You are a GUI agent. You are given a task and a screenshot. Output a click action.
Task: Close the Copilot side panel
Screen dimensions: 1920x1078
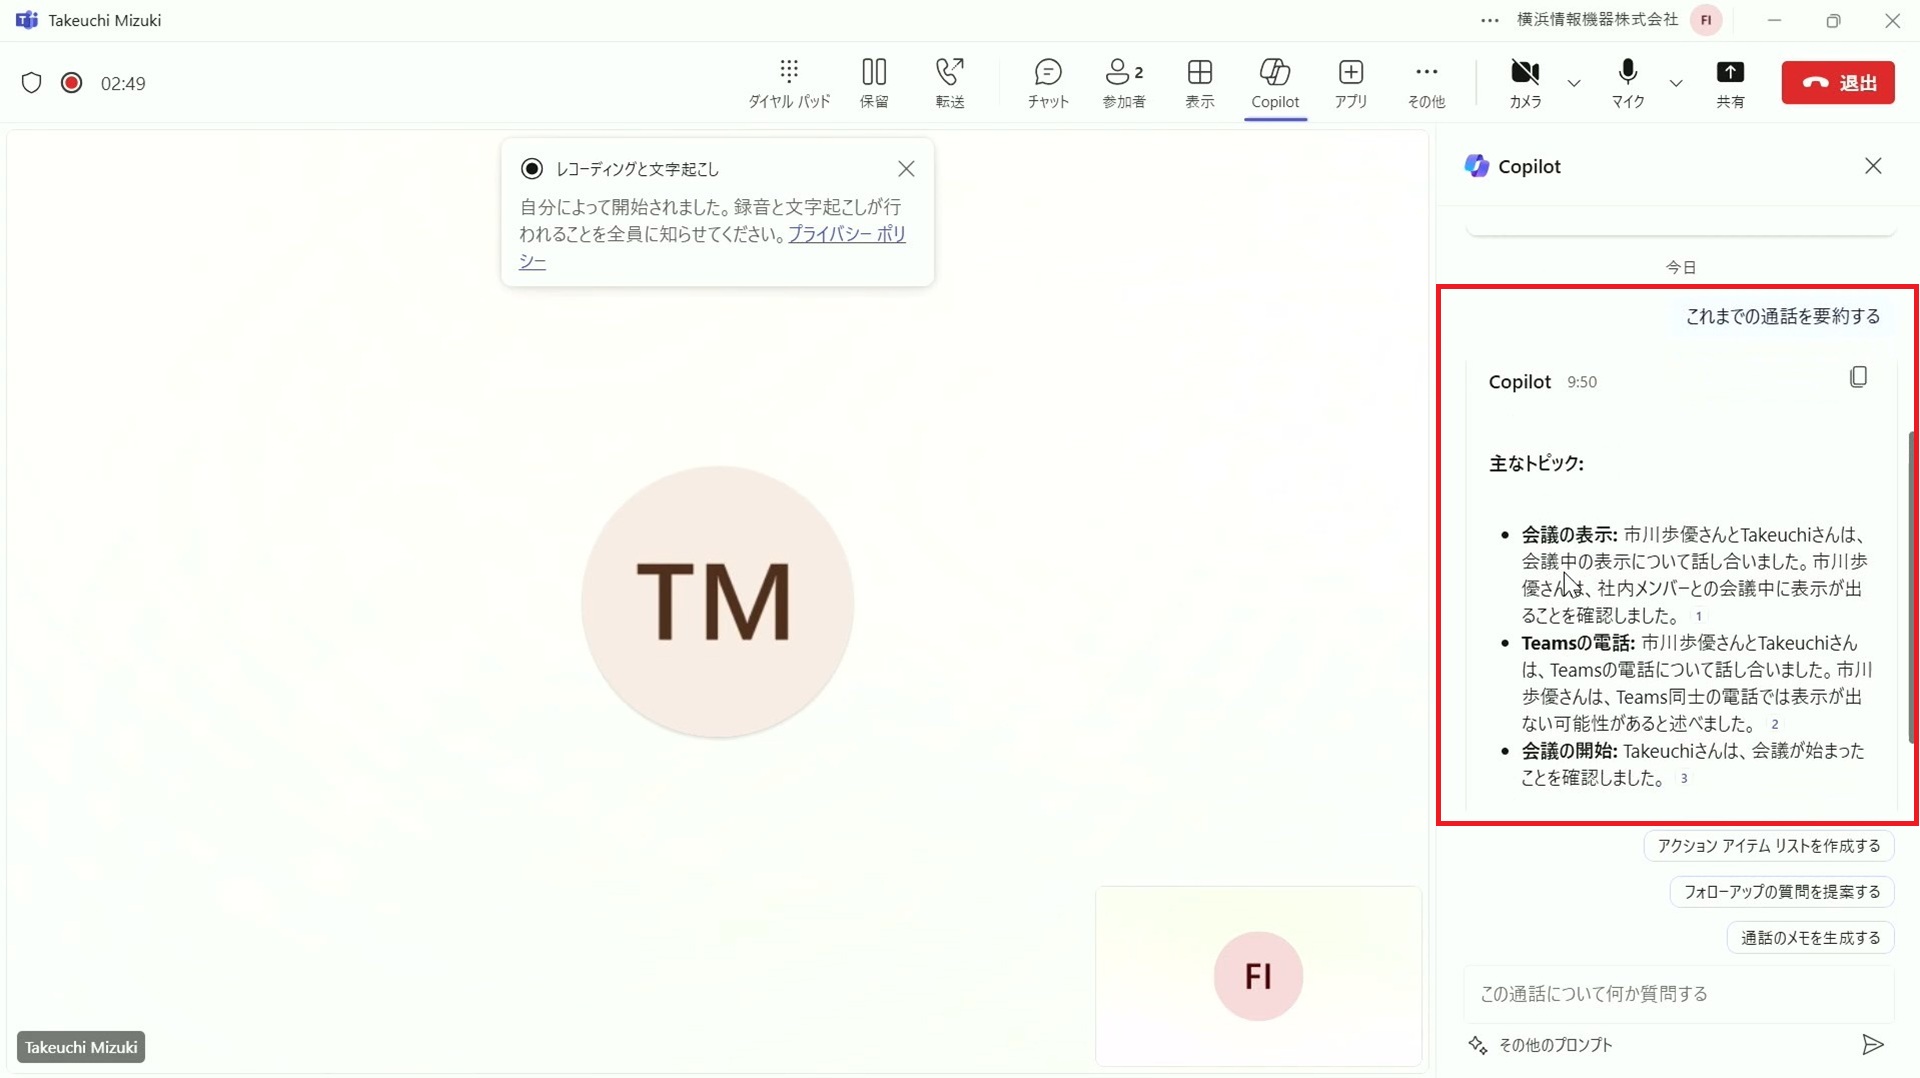click(x=1873, y=166)
